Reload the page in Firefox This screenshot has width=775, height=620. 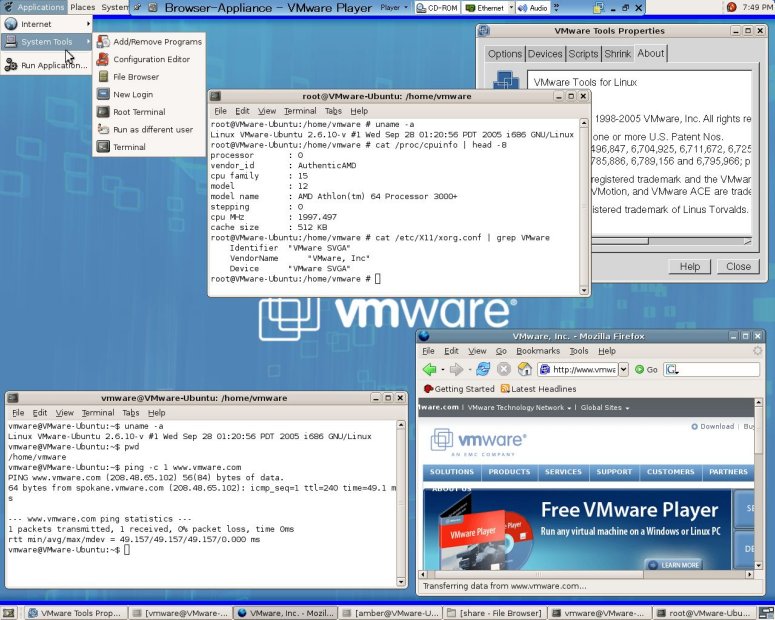[483, 369]
